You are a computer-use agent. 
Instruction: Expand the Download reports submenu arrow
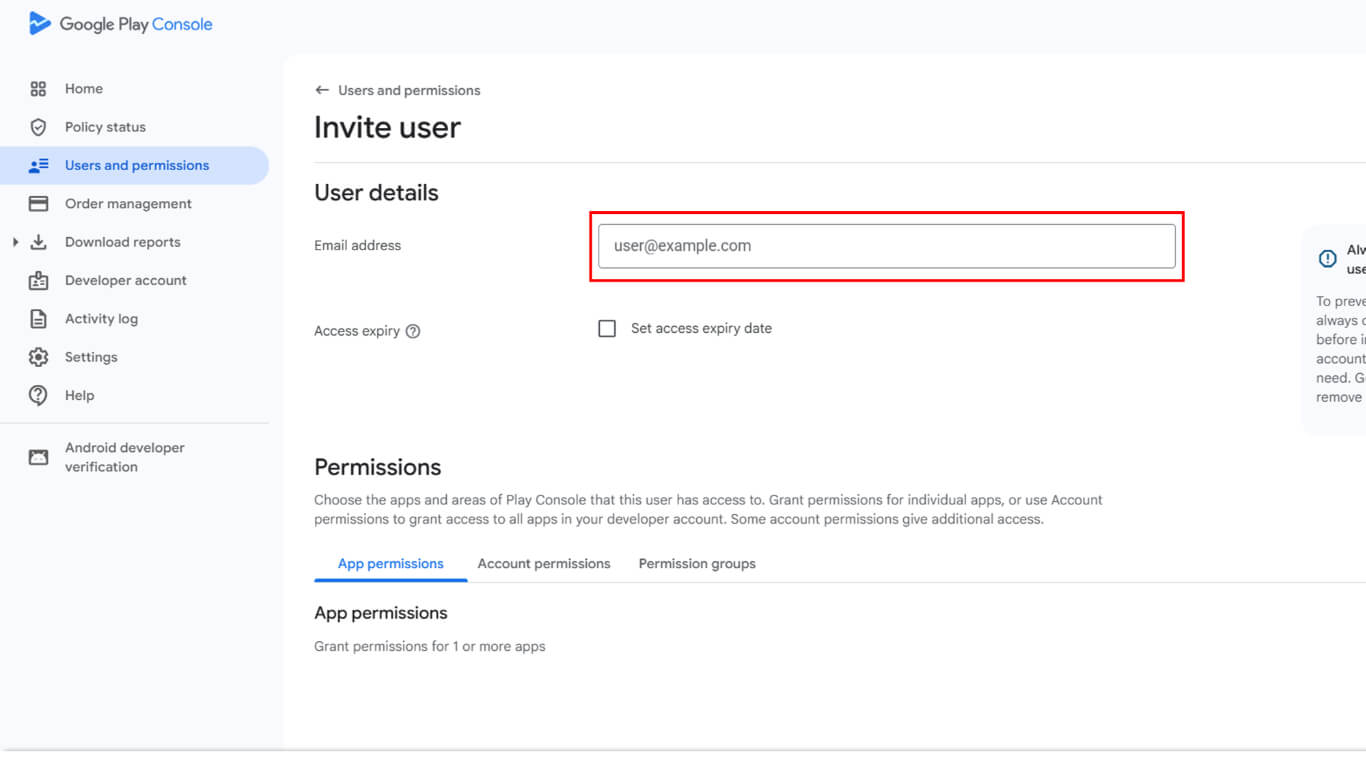coord(15,242)
